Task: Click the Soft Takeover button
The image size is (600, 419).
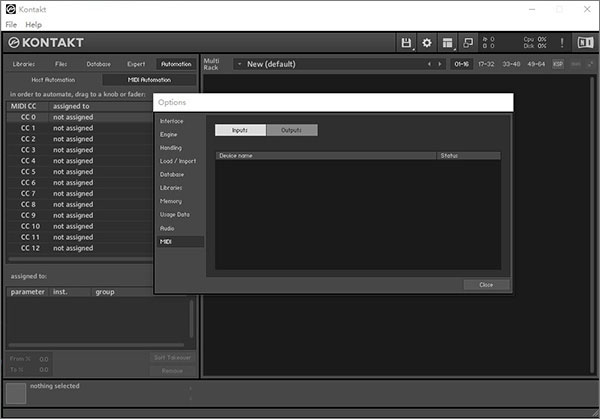Action: tap(172, 358)
